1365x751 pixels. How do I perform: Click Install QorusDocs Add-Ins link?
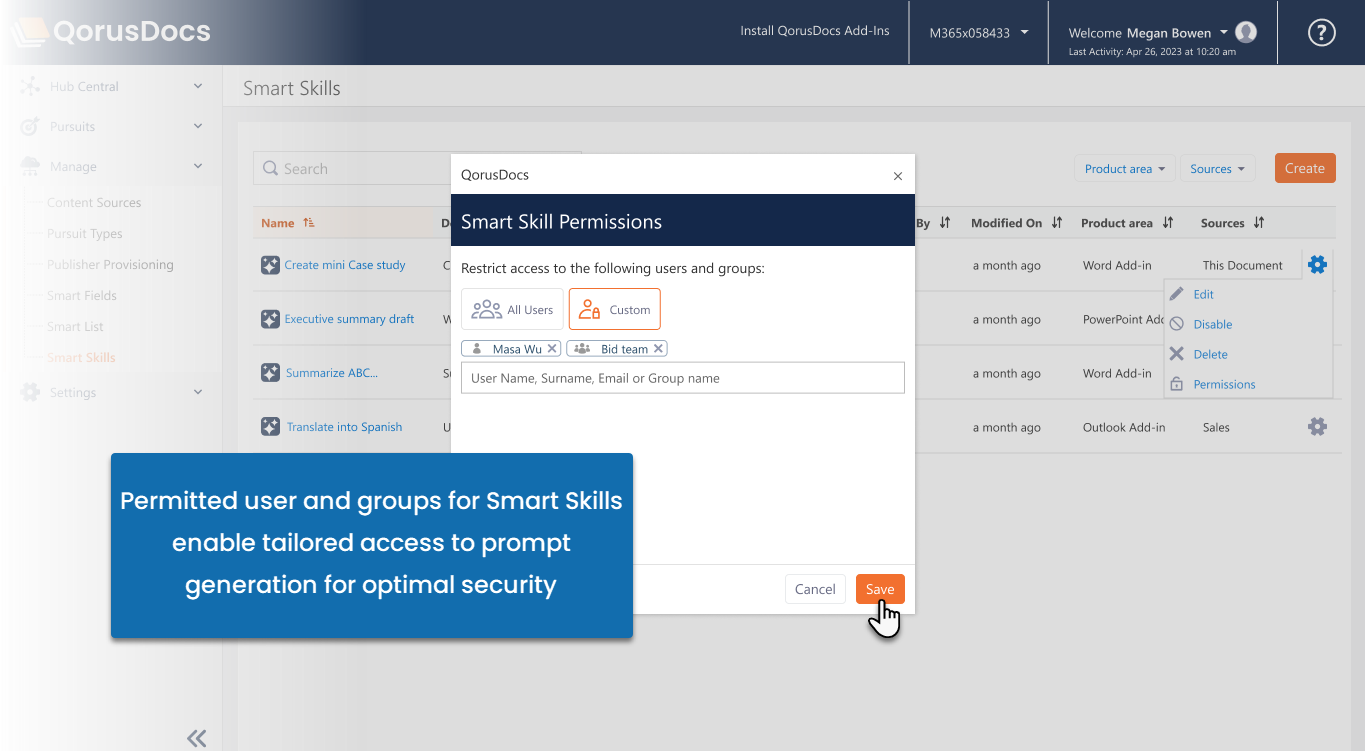click(x=815, y=31)
